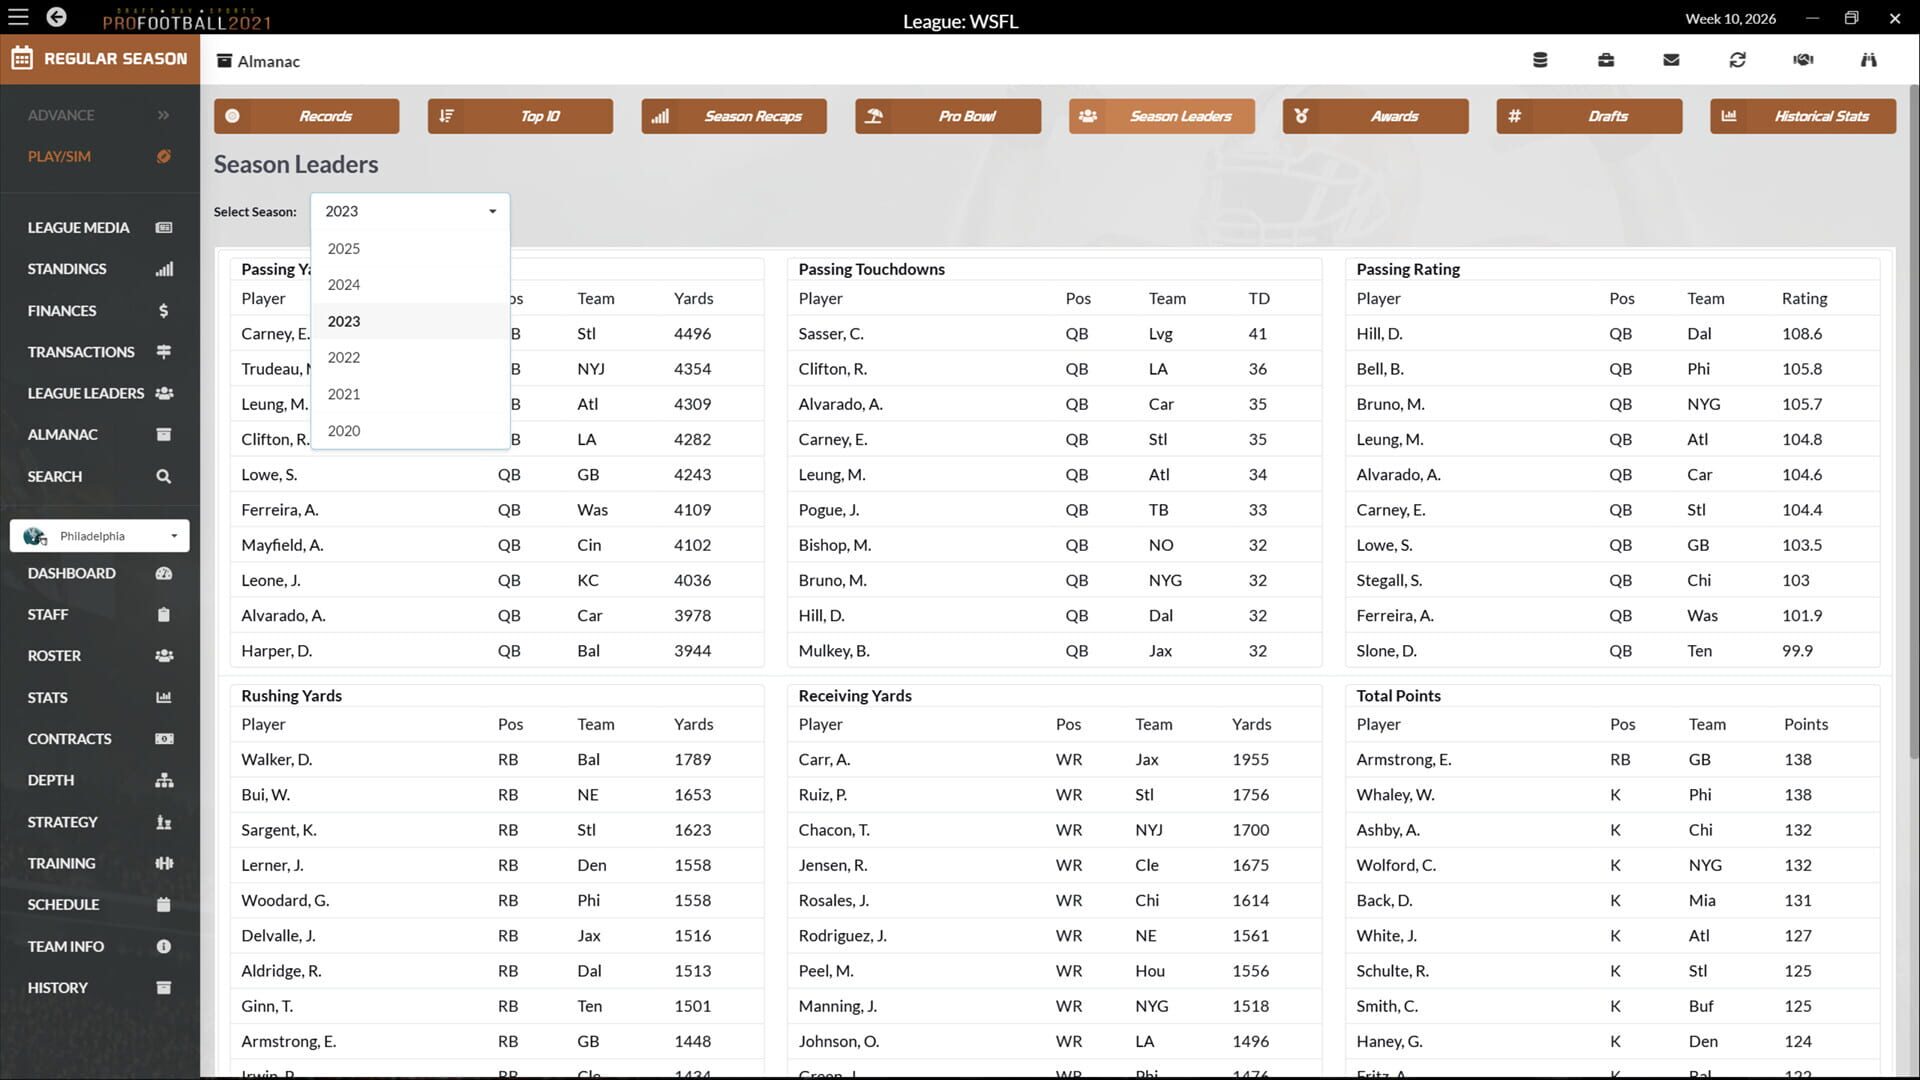Open the Philadelphia team selector dropdown

pos(100,536)
